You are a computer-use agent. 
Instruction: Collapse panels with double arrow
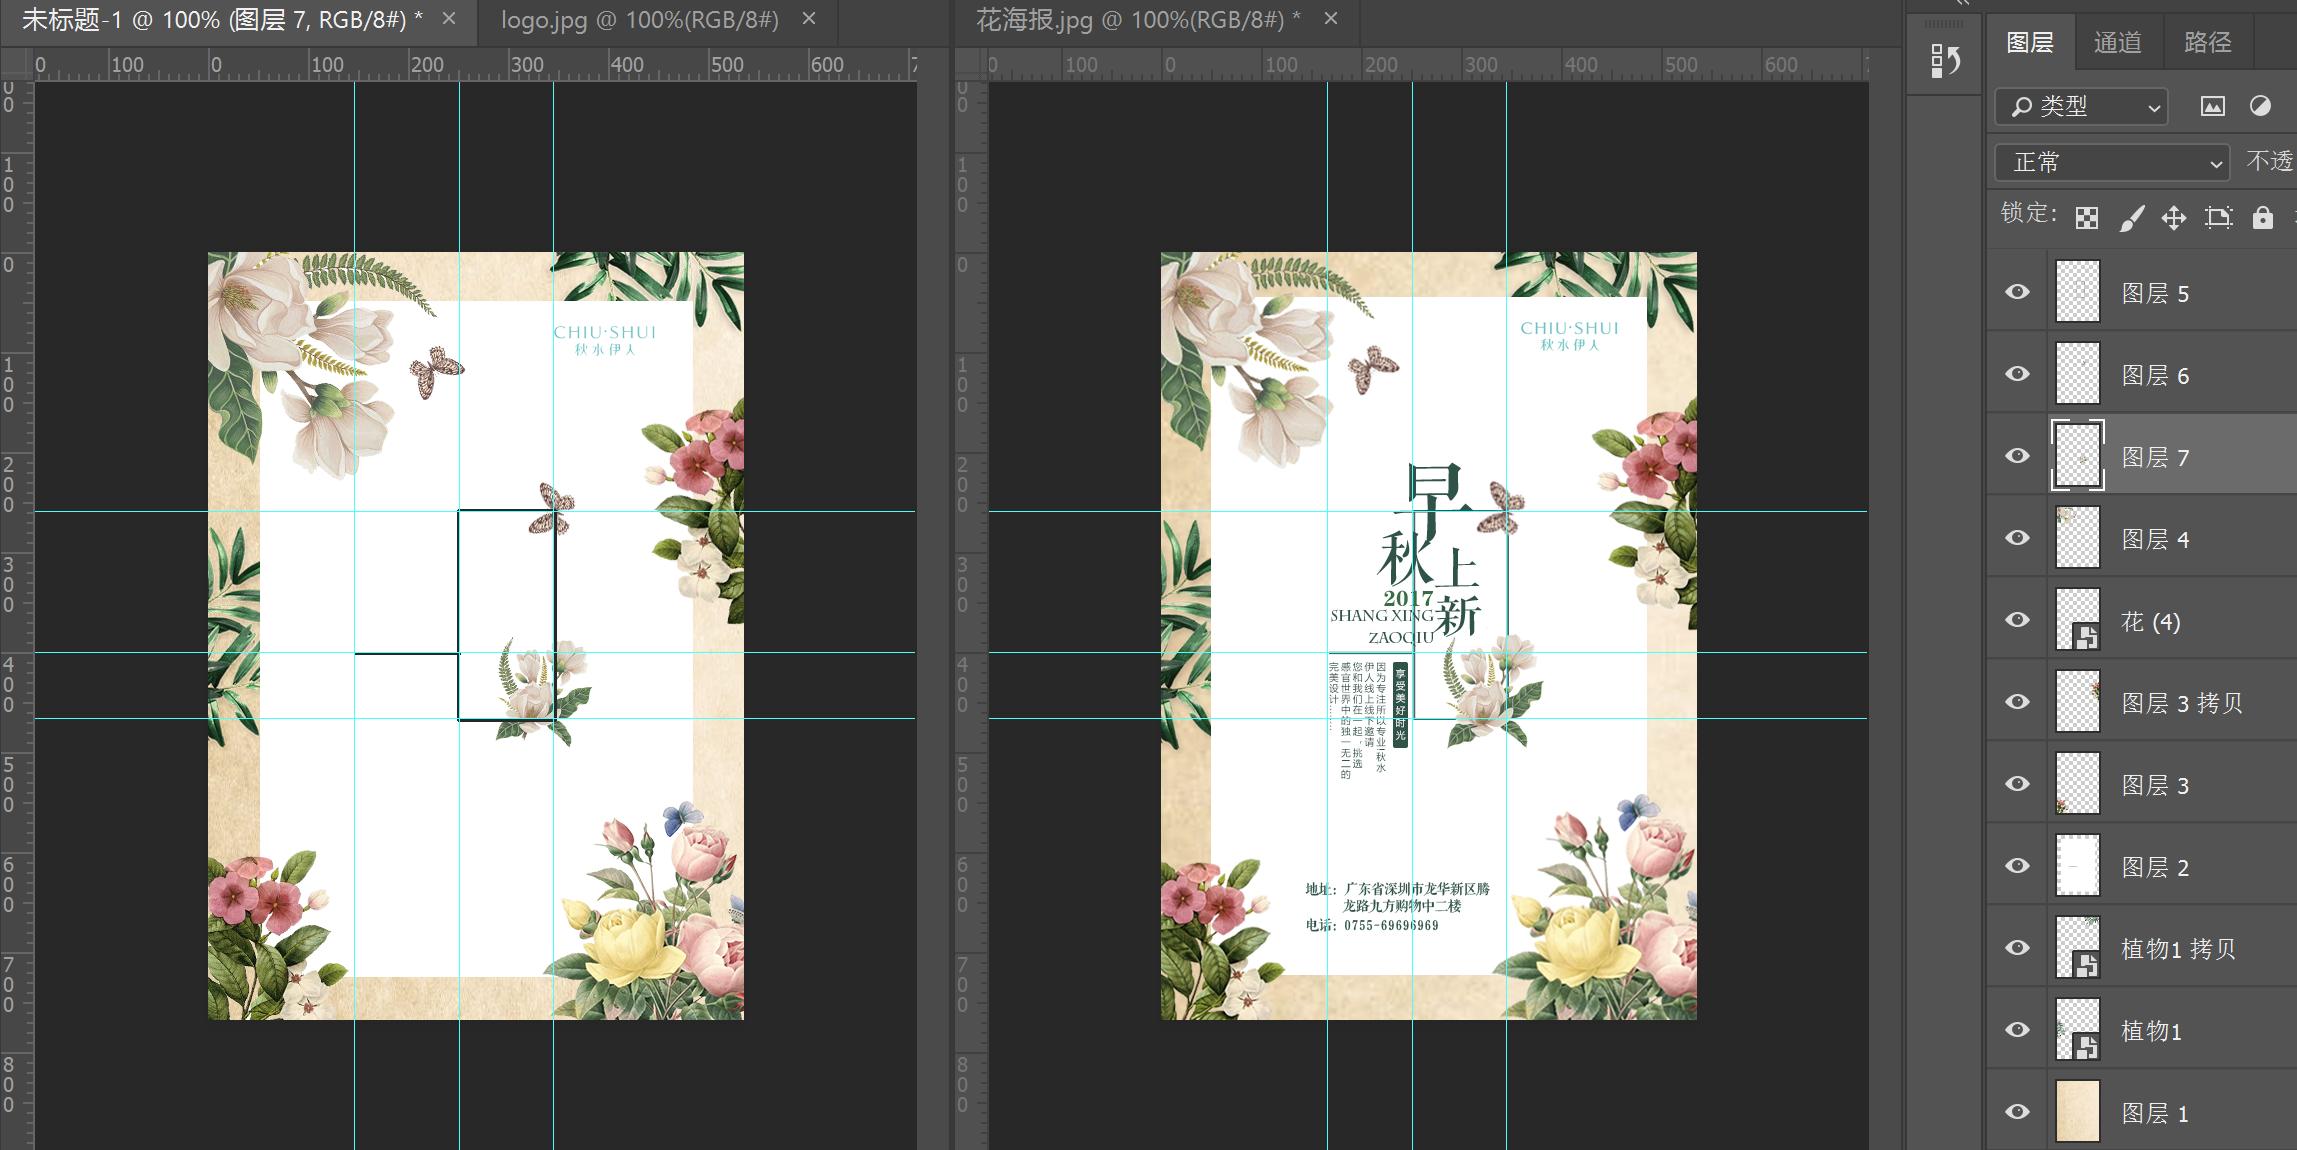pyautogui.click(x=1962, y=3)
